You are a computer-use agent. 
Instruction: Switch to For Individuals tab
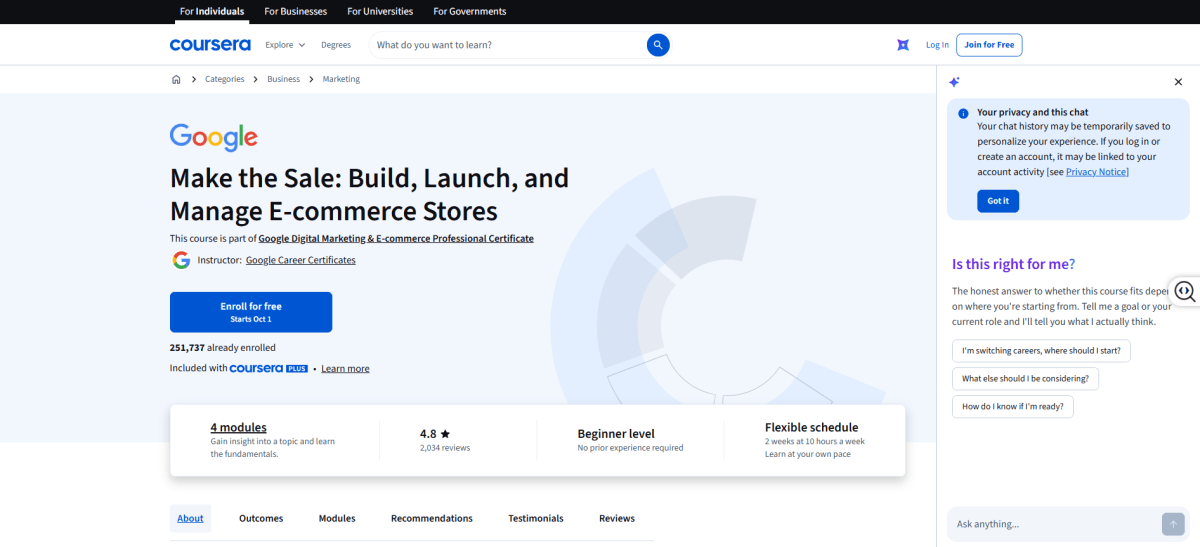[x=212, y=12]
